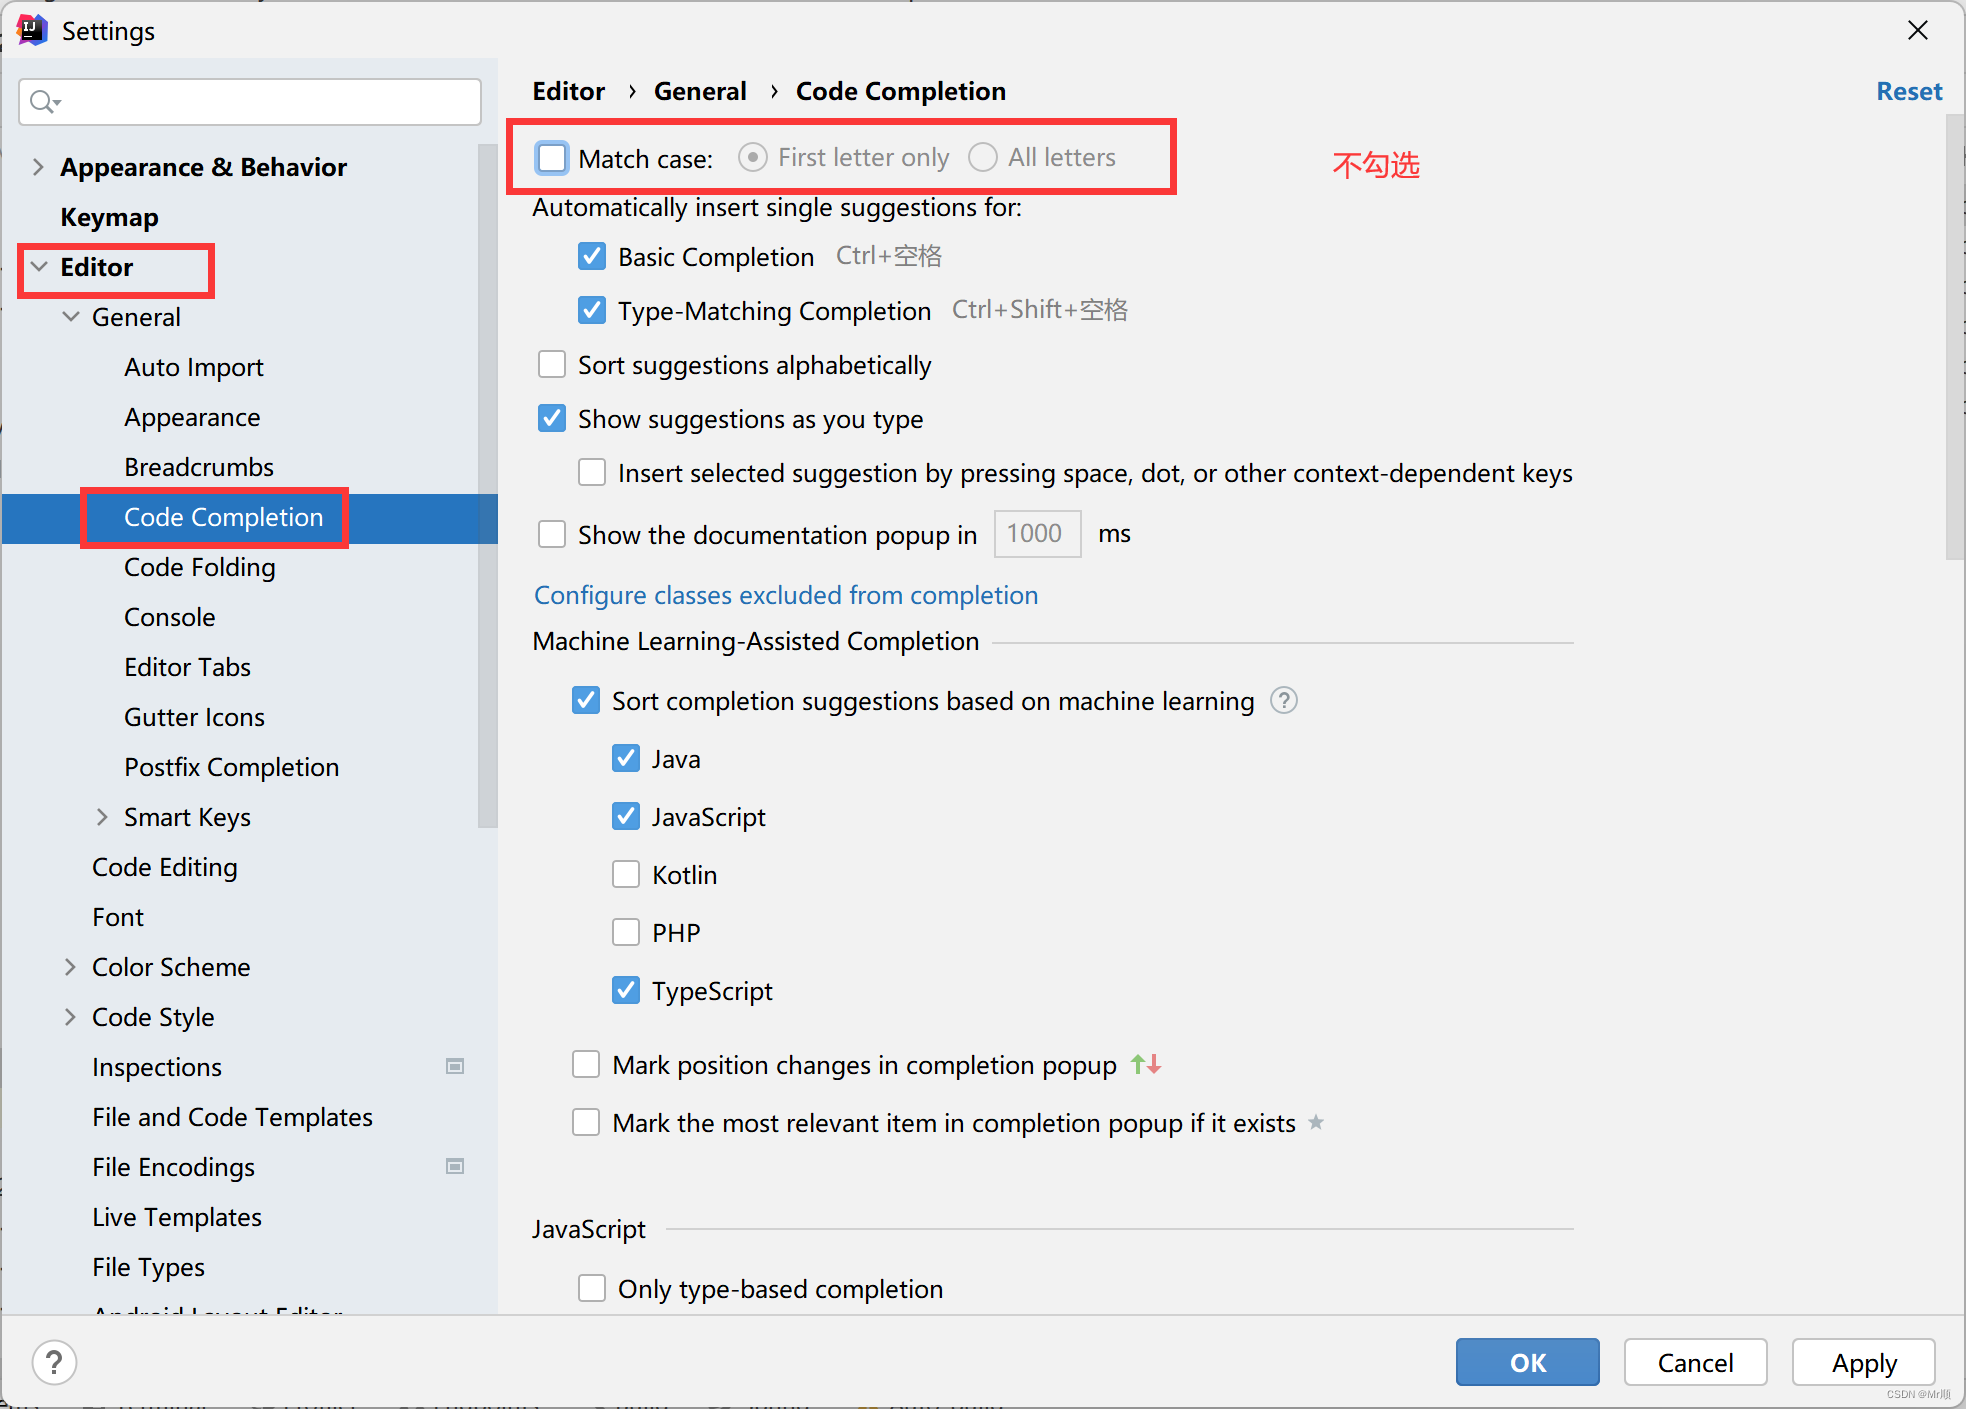The width and height of the screenshot is (1966, 1409).
Task: Click the star icon for most relevant item
Action: tap(1316, 1122)
